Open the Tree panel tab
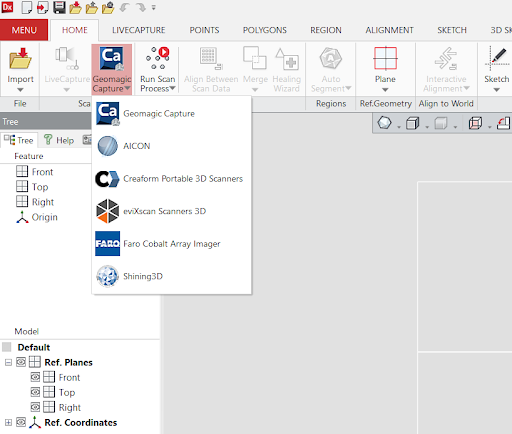The width and height of the screenshot is (512, 434). click(19, 140)
